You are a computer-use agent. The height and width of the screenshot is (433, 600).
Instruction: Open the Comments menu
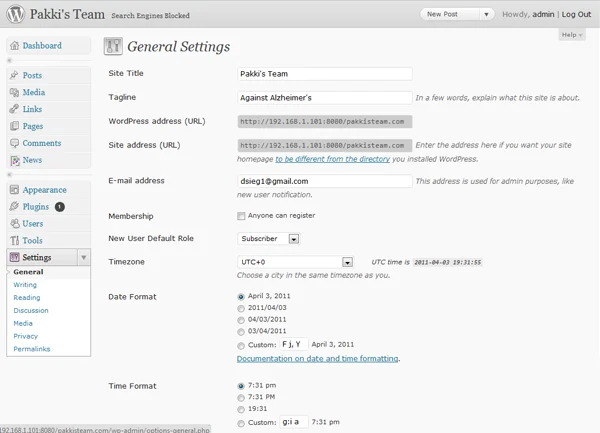point(42,143)
